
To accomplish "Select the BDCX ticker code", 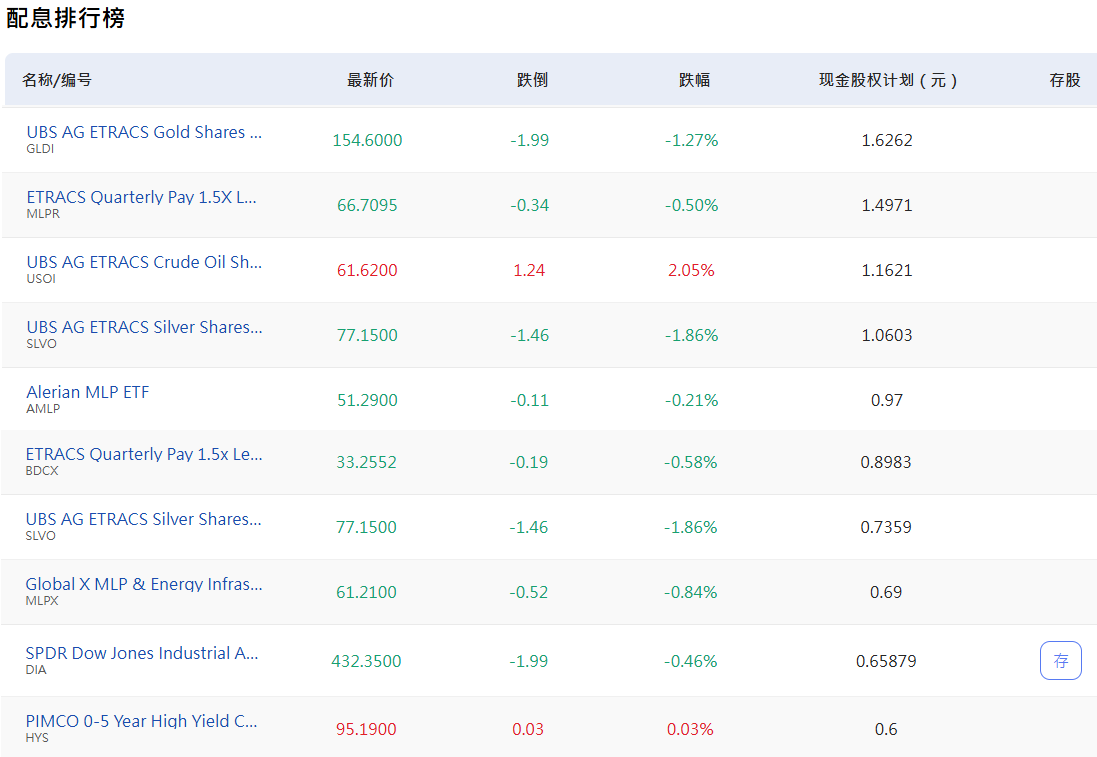I will coord(42,471).
